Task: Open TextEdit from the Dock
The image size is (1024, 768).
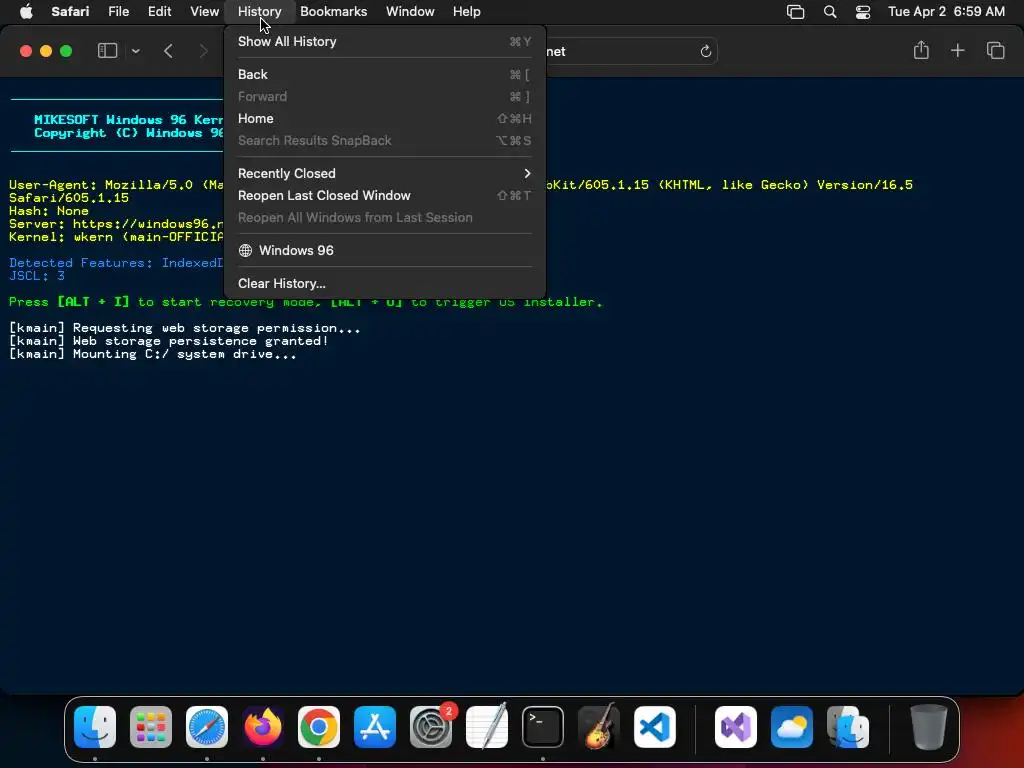Action: pos(487,727)
